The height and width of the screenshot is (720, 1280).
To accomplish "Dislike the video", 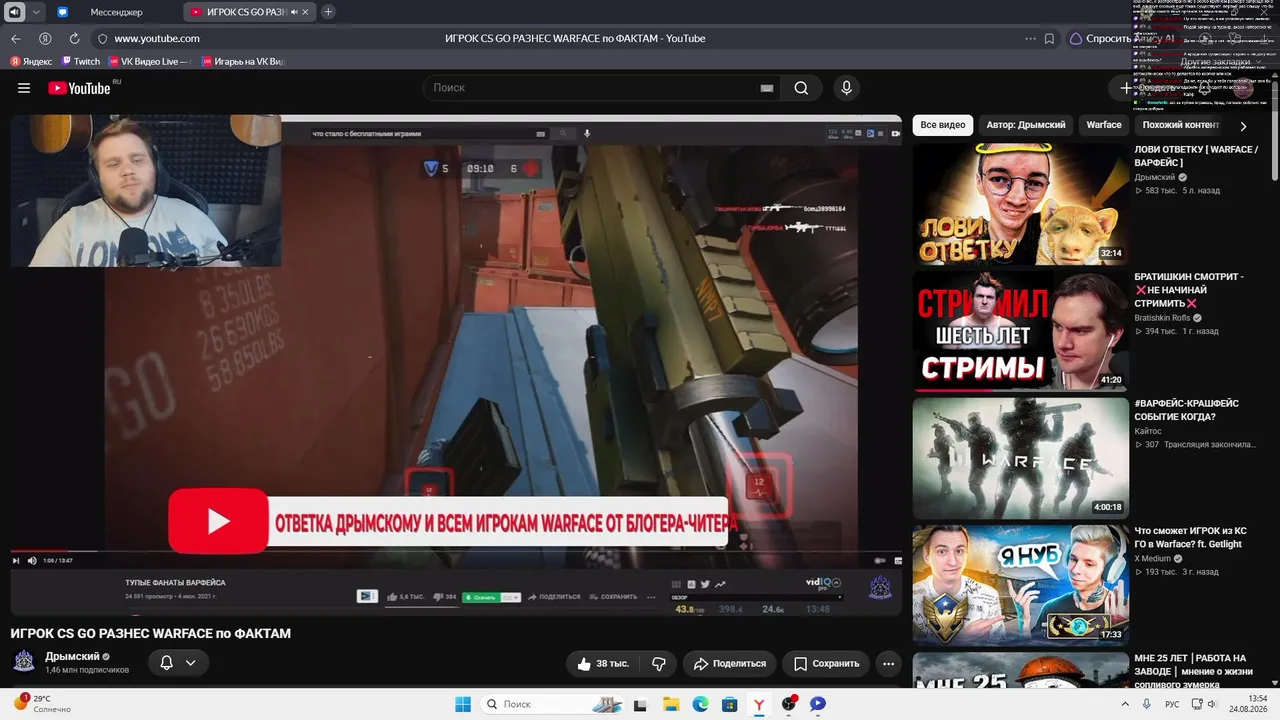I will (658, 663).
